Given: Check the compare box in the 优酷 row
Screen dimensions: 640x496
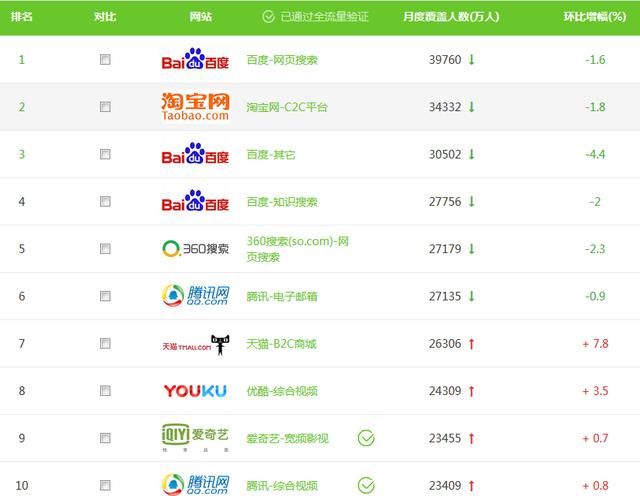Looking at the screenshot, I should (105, 391).
